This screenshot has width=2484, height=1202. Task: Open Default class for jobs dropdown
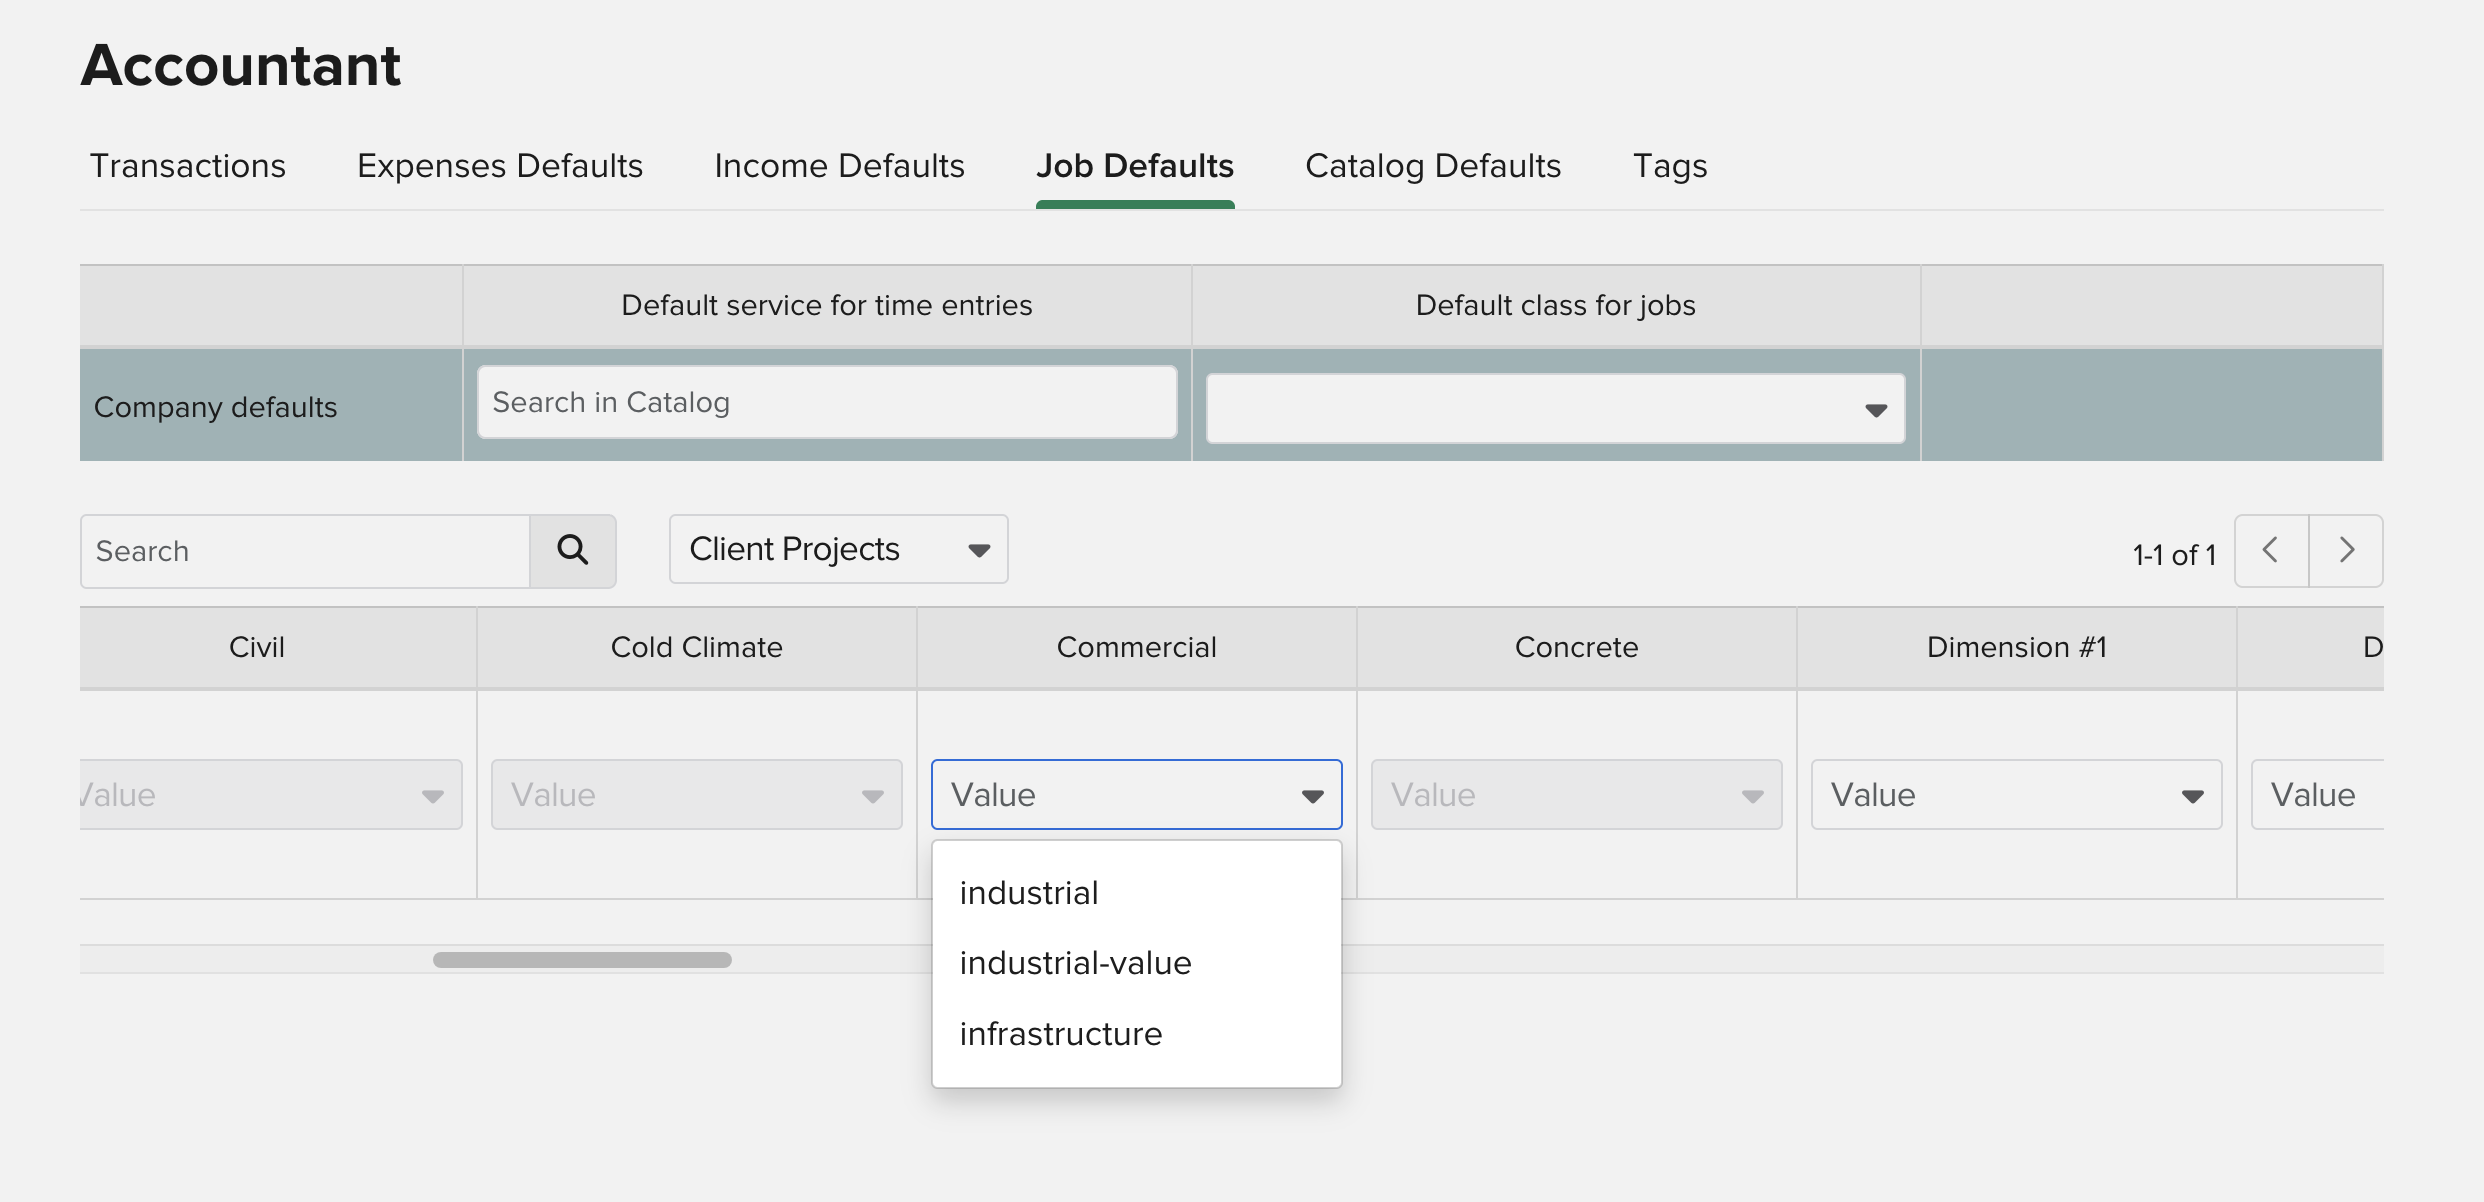[1555, 409]
